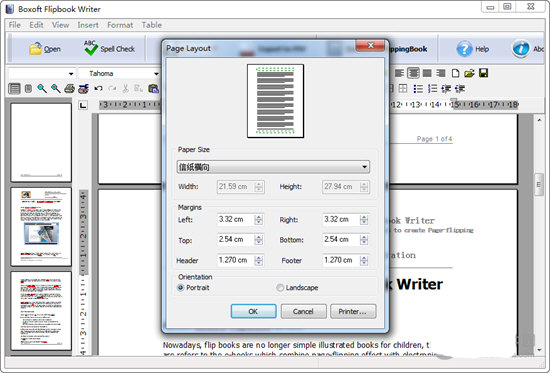Click the Header 1.270 cm field
Viewport: 550px width, 373px height.
pyautogui.click(x=236, y=260)
